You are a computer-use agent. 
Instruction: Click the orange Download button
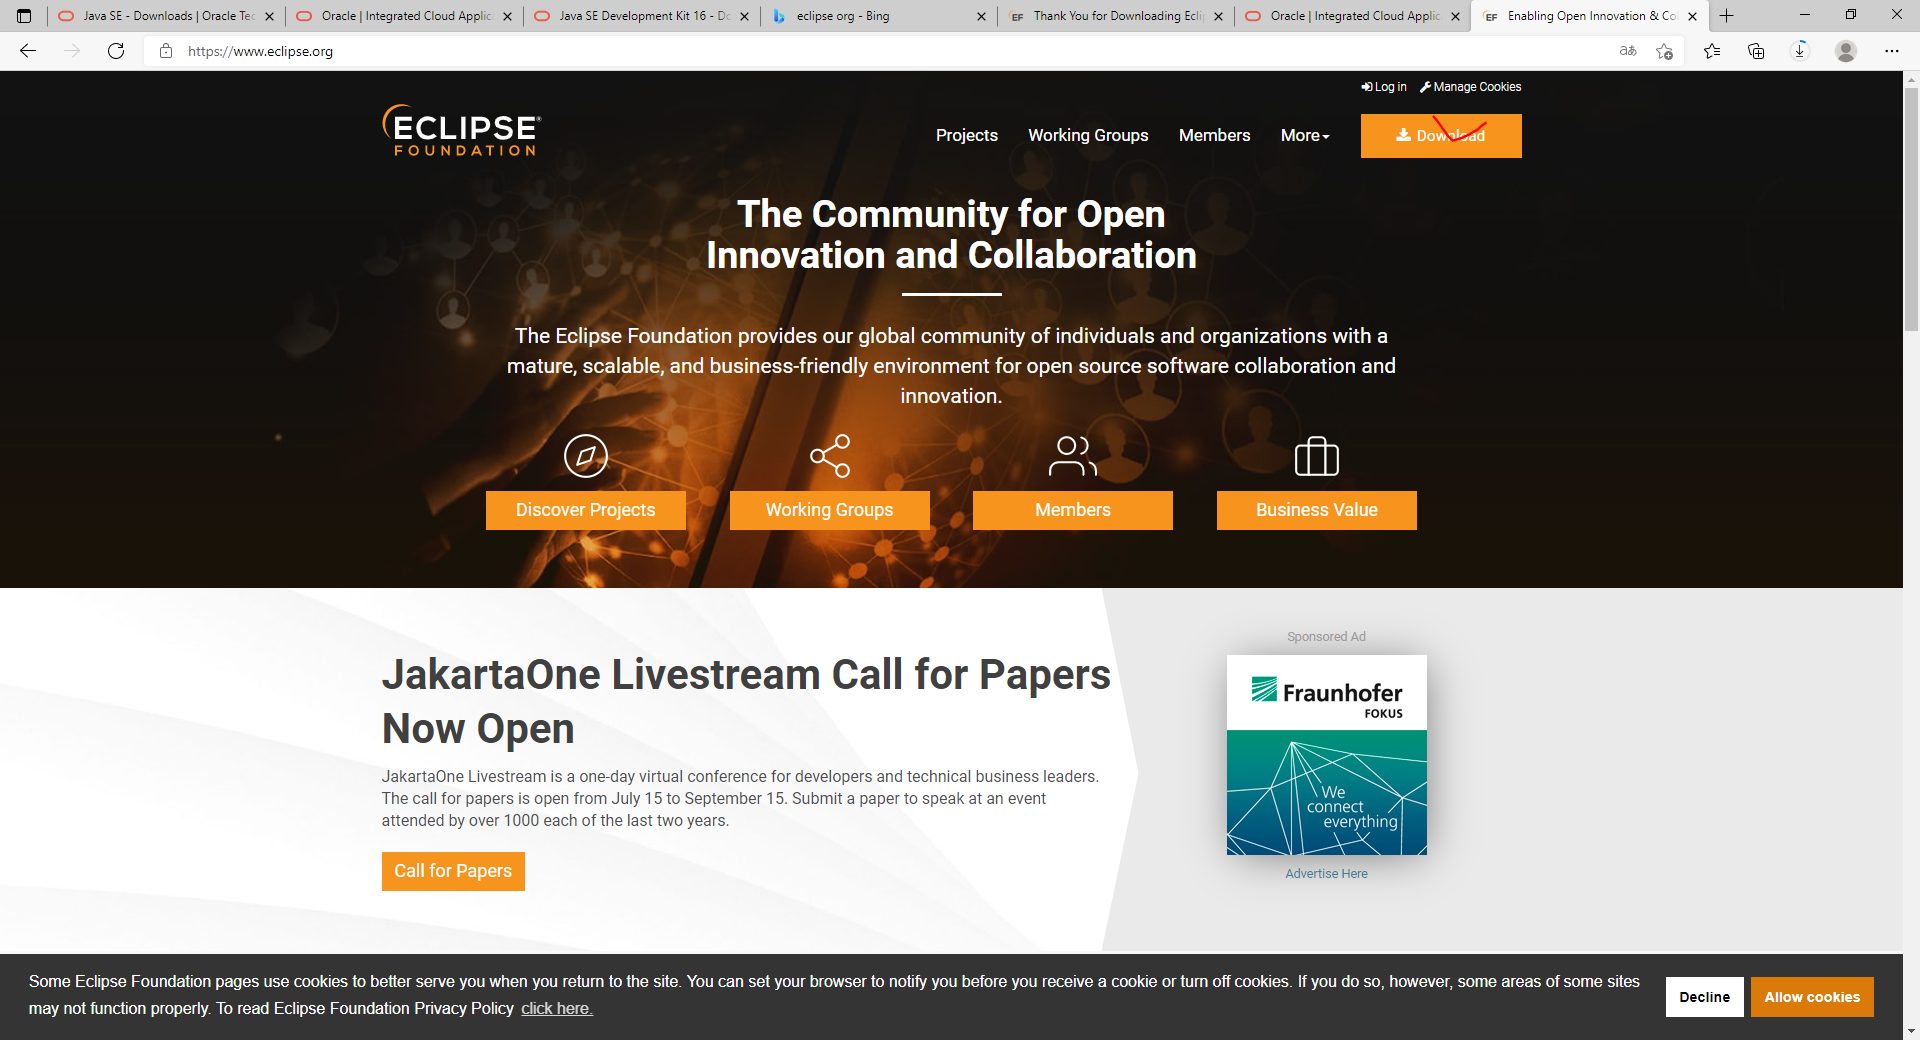click(1441, 136)
